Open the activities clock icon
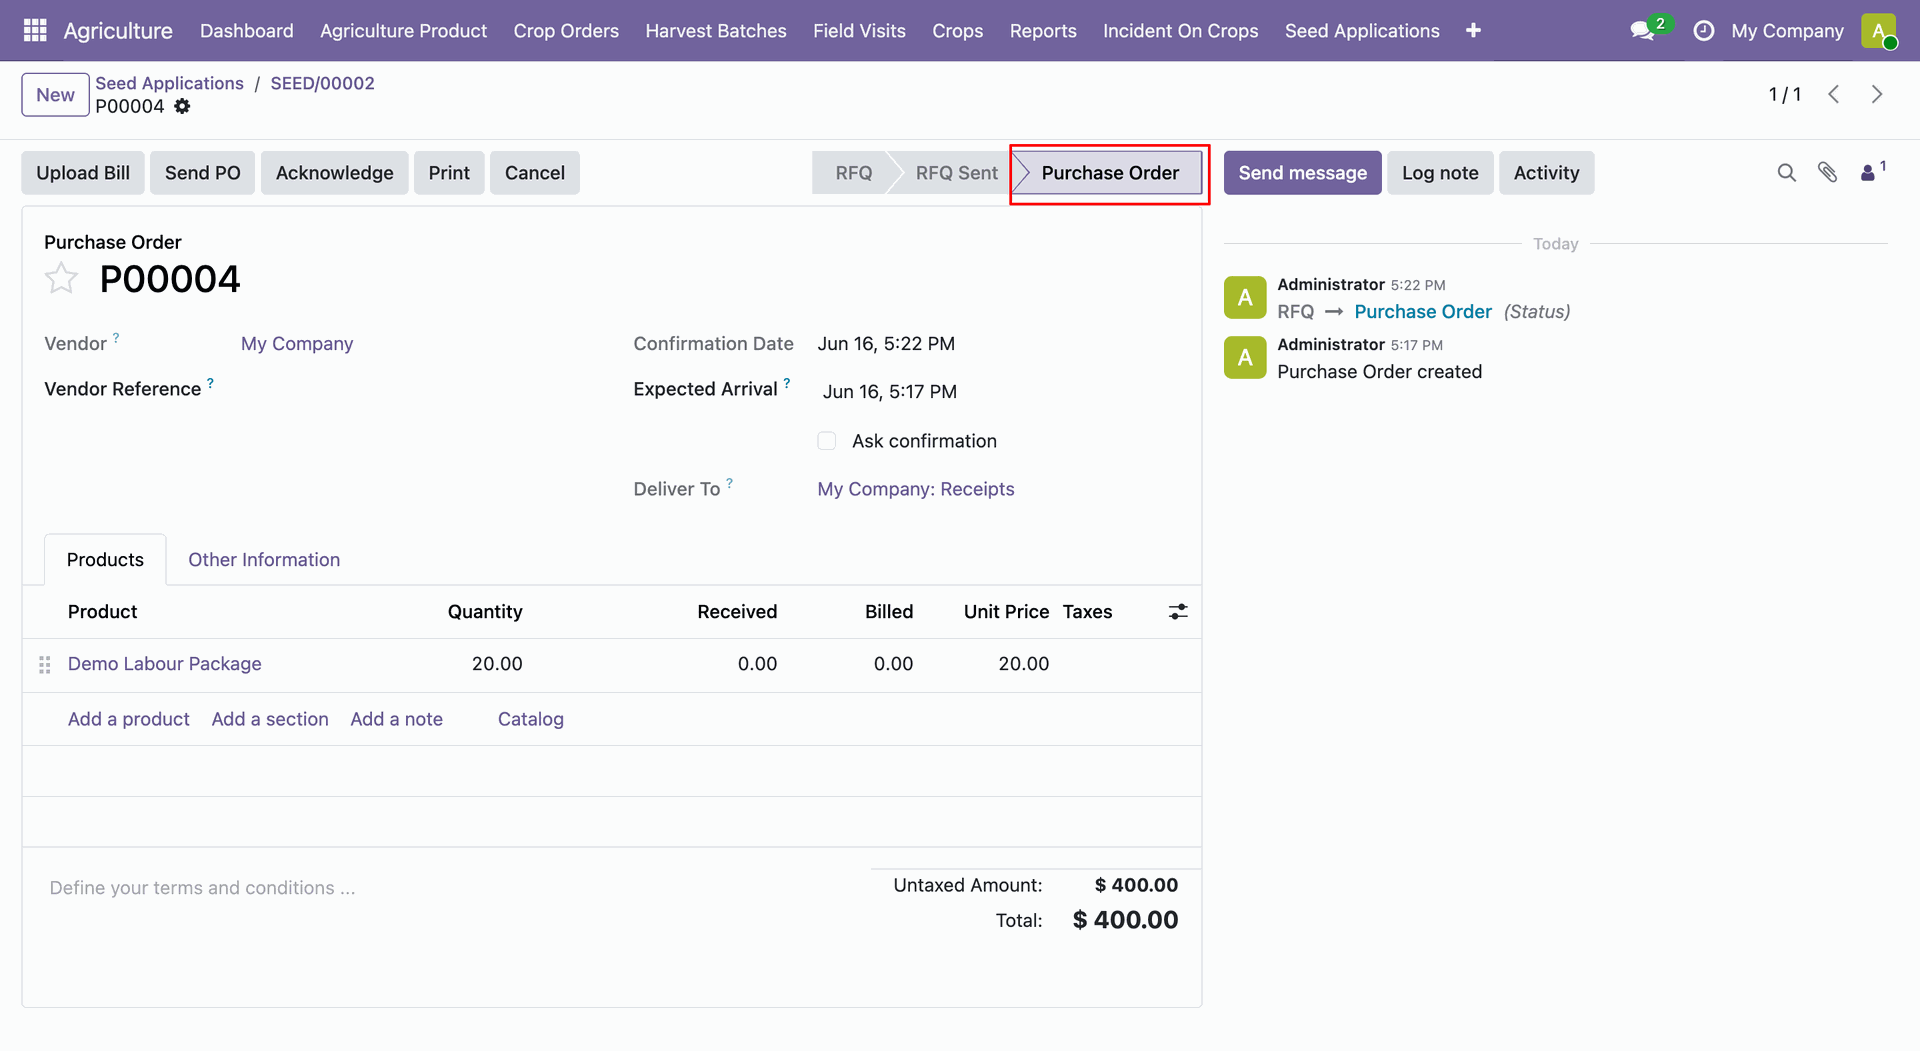Viewport: 1920px width, 1051px height. point(1703,31)
